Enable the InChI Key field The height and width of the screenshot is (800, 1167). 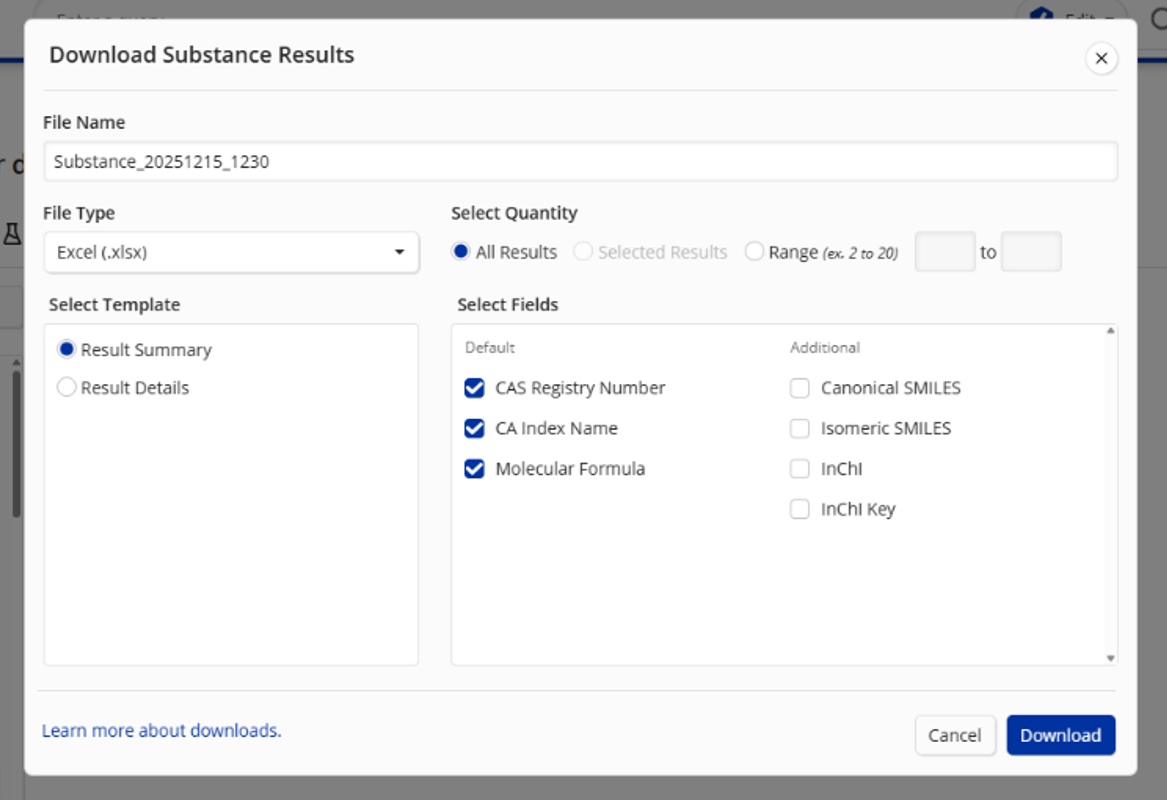pos(799,509)
